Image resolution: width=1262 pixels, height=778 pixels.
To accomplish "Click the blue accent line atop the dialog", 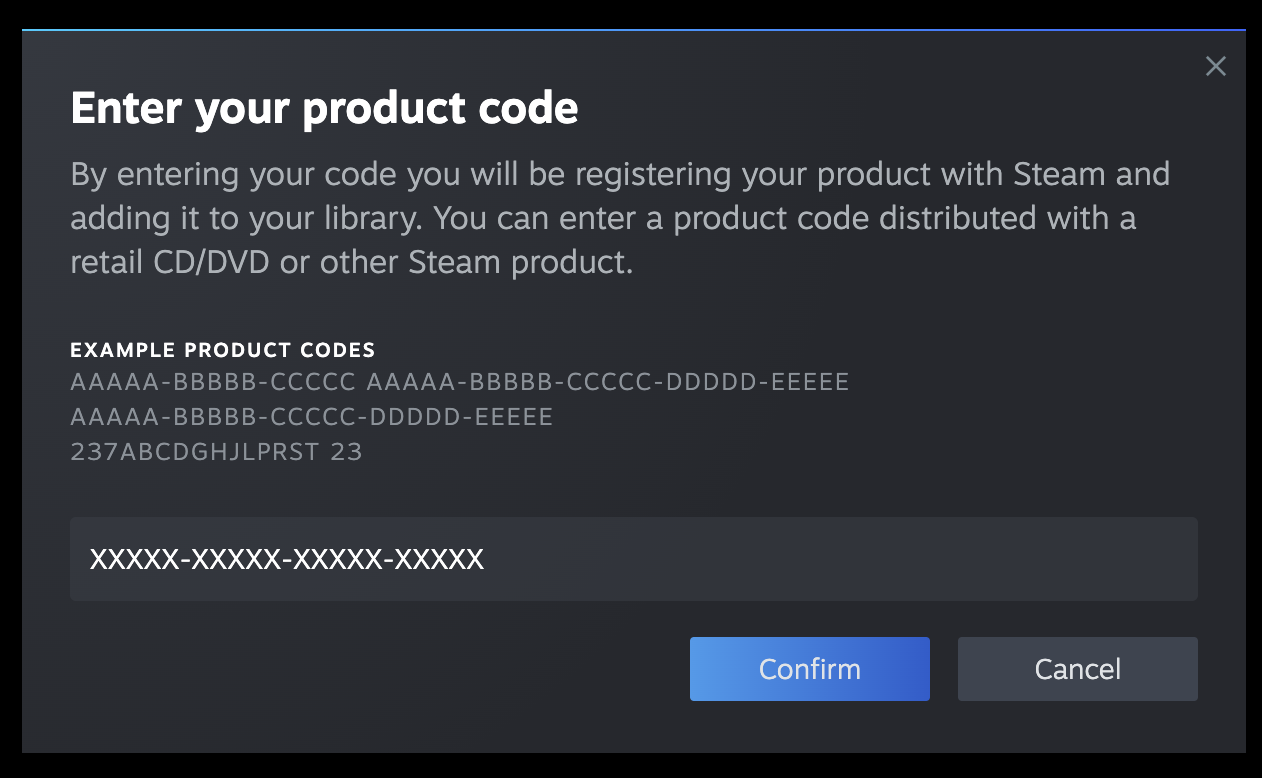I will (633, 30).
